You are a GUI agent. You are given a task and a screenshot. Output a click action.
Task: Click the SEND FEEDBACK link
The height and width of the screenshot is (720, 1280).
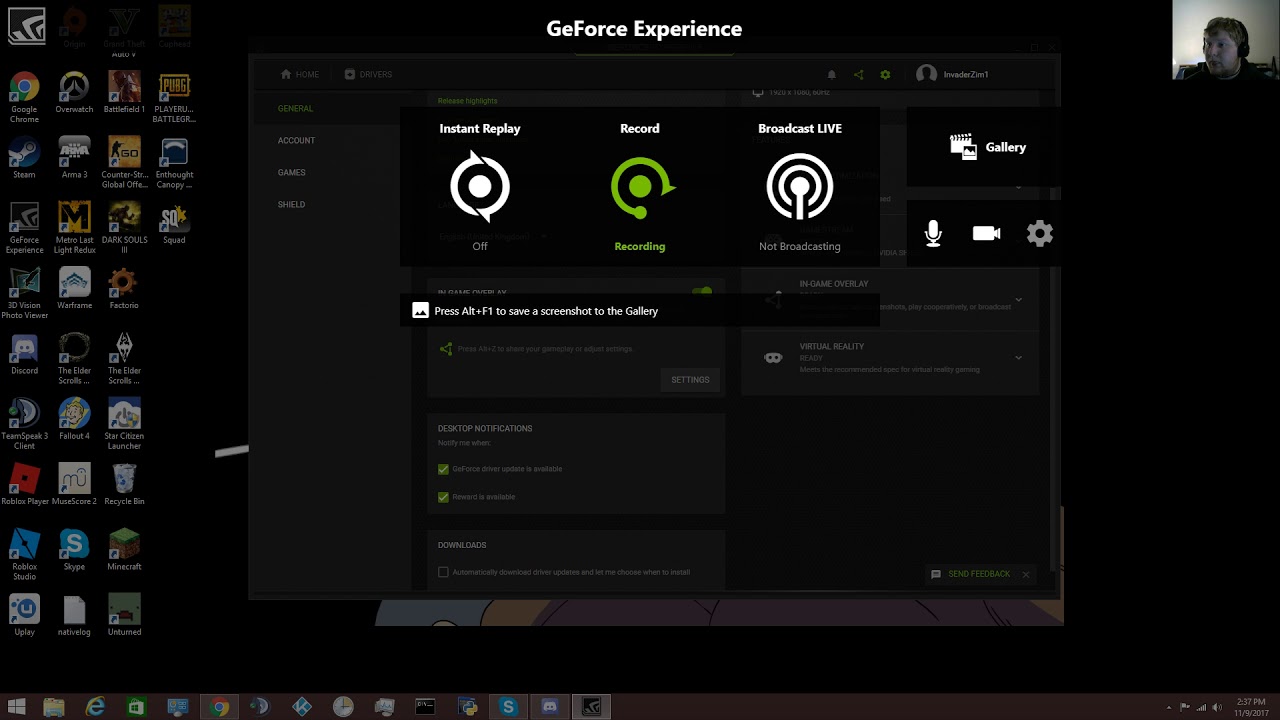pyautogui.click(x=970, y=574)
